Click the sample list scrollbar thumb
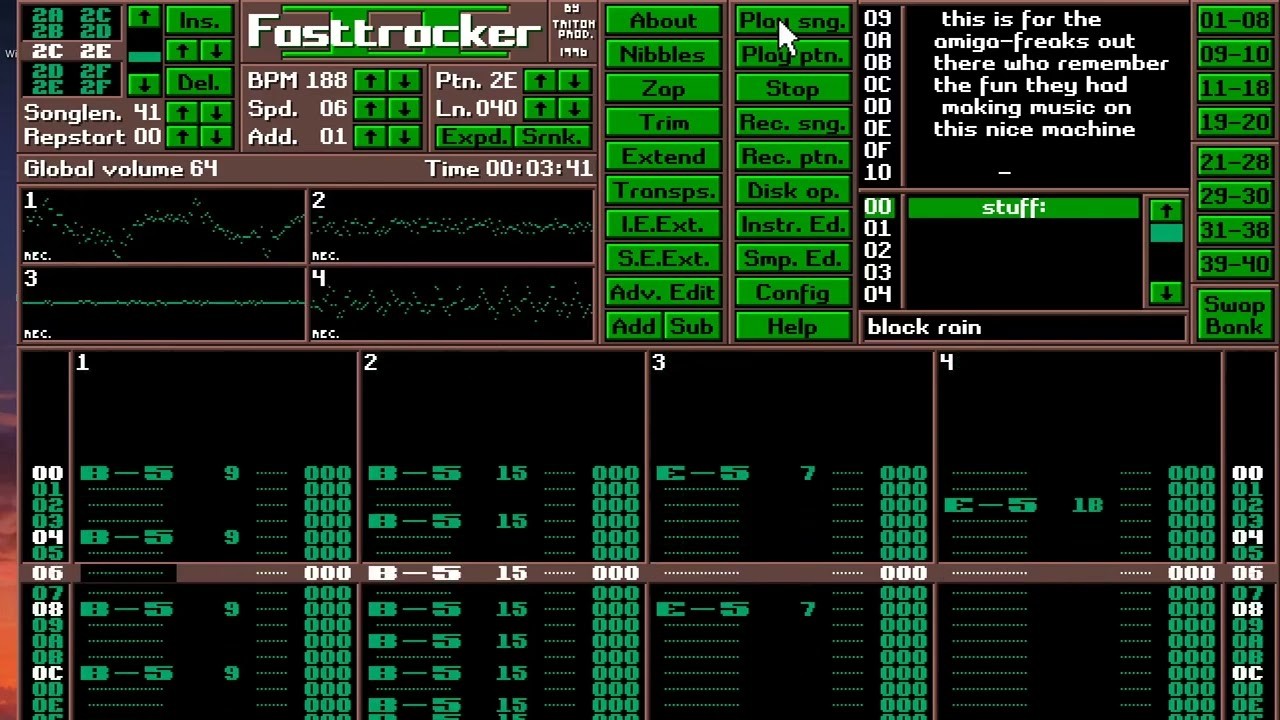The image size is (1280, 720). click(1166, 233)
